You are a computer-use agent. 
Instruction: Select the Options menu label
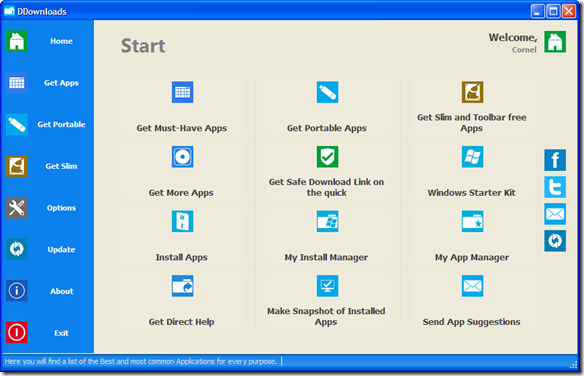pyautogui.click(x=61, y=208)
